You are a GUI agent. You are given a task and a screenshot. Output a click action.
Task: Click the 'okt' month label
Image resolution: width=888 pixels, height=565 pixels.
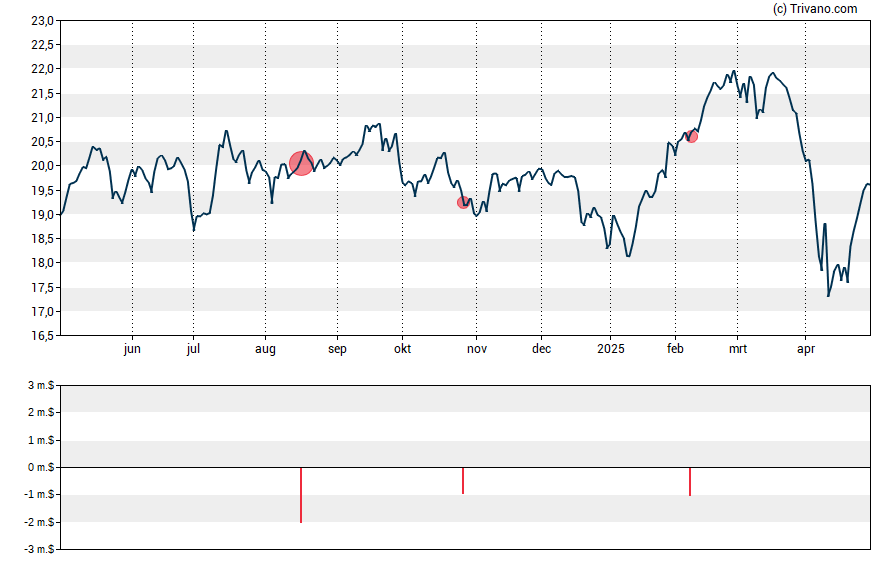[x=403, y=349]
